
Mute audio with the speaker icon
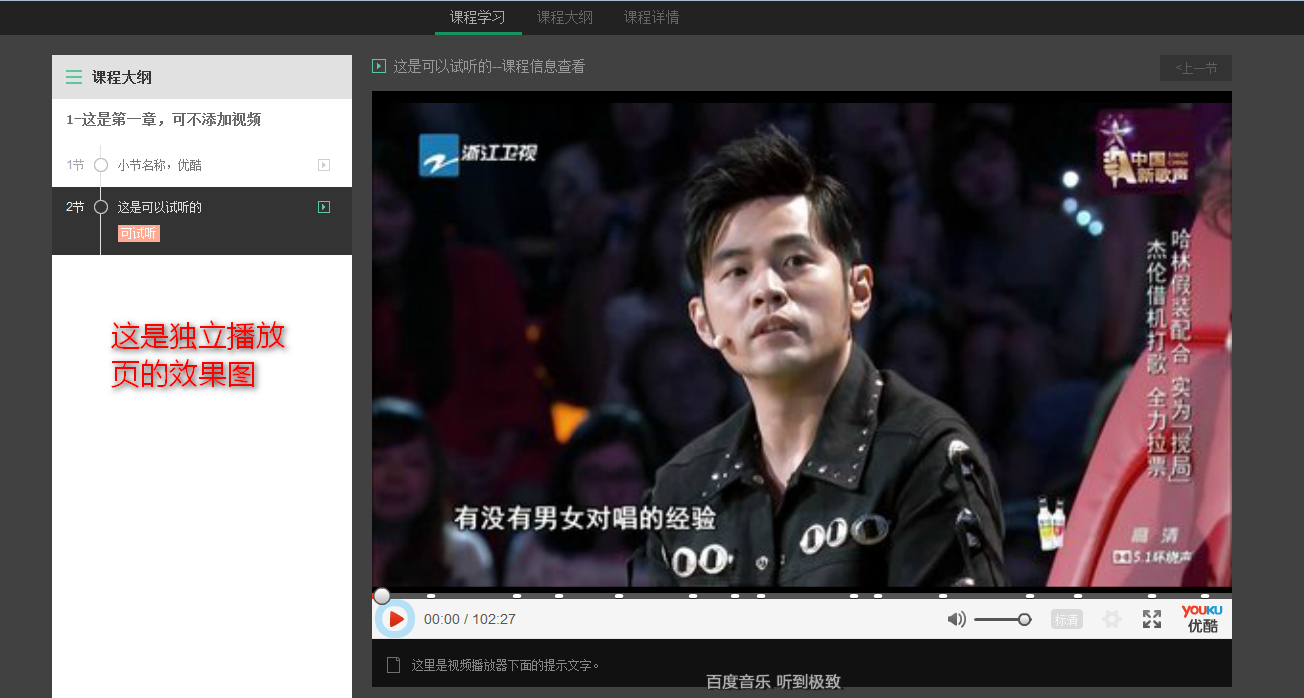[957, 620]
